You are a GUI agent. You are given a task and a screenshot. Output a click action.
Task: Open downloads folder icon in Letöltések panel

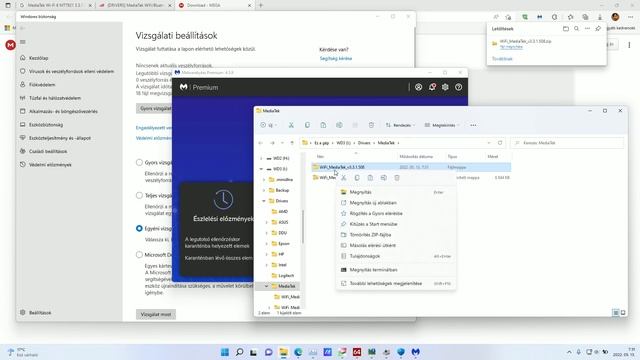click(566, 29)
